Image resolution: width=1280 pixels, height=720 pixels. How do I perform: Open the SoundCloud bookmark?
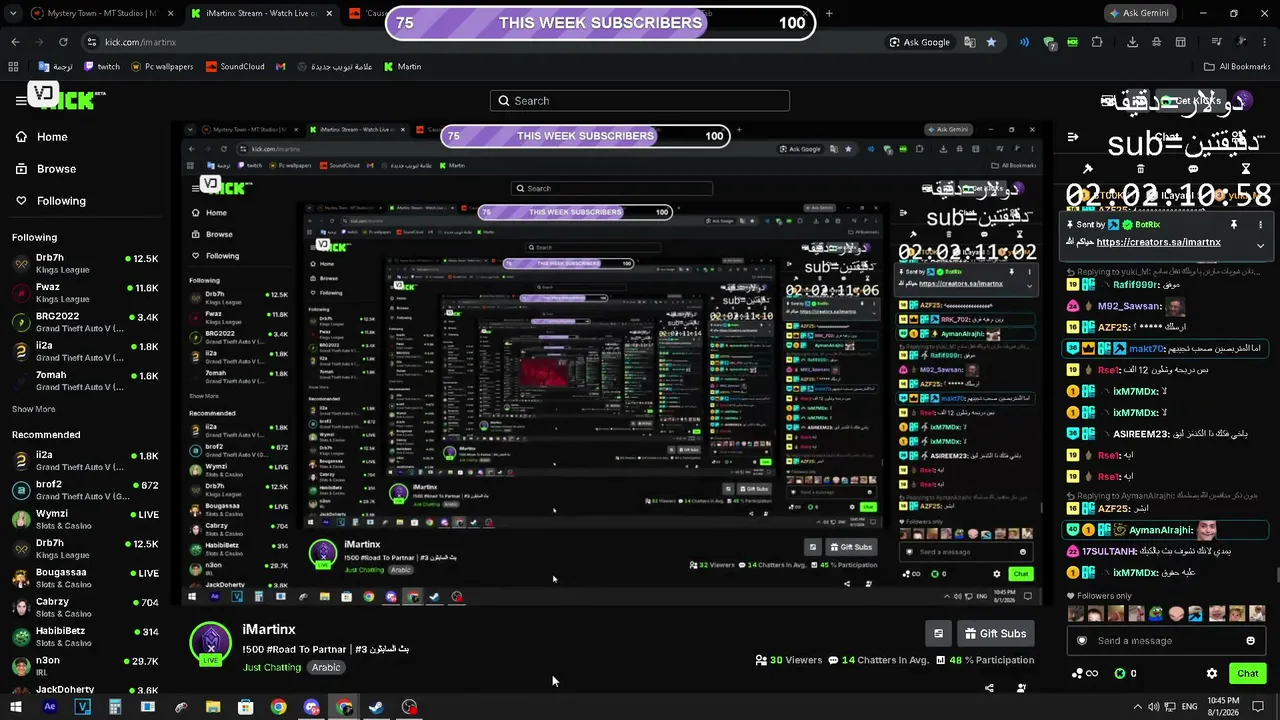pyautogui.click(x=235, y=67)
